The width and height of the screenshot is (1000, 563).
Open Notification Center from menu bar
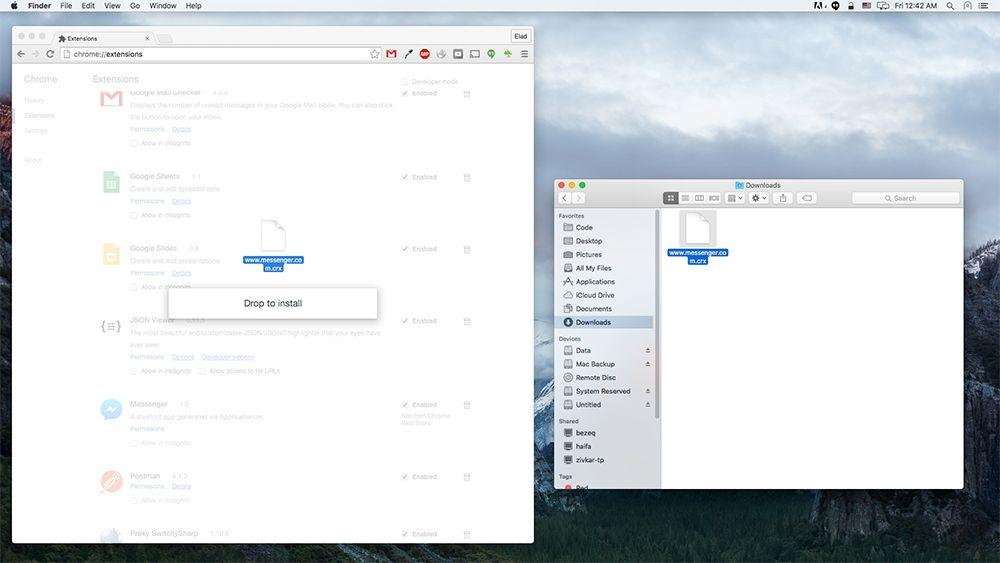pos(983,6)
